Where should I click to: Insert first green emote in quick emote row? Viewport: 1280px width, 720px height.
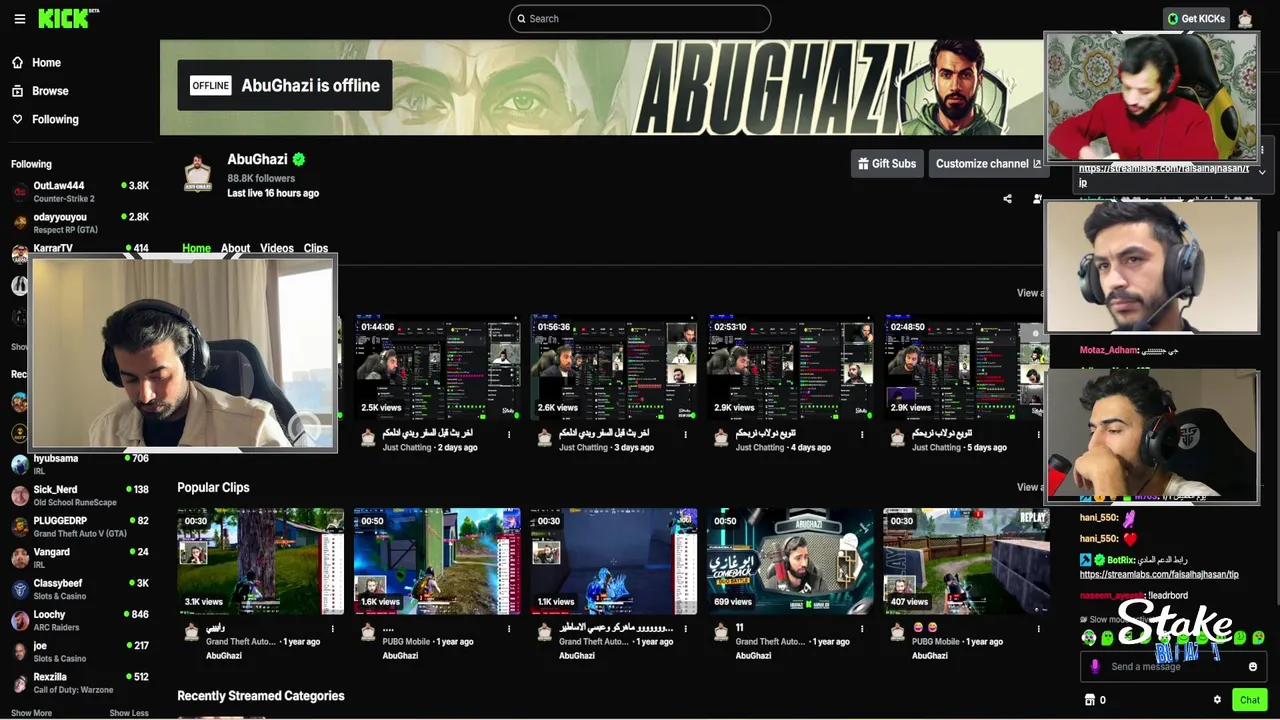pos(1090,638)
